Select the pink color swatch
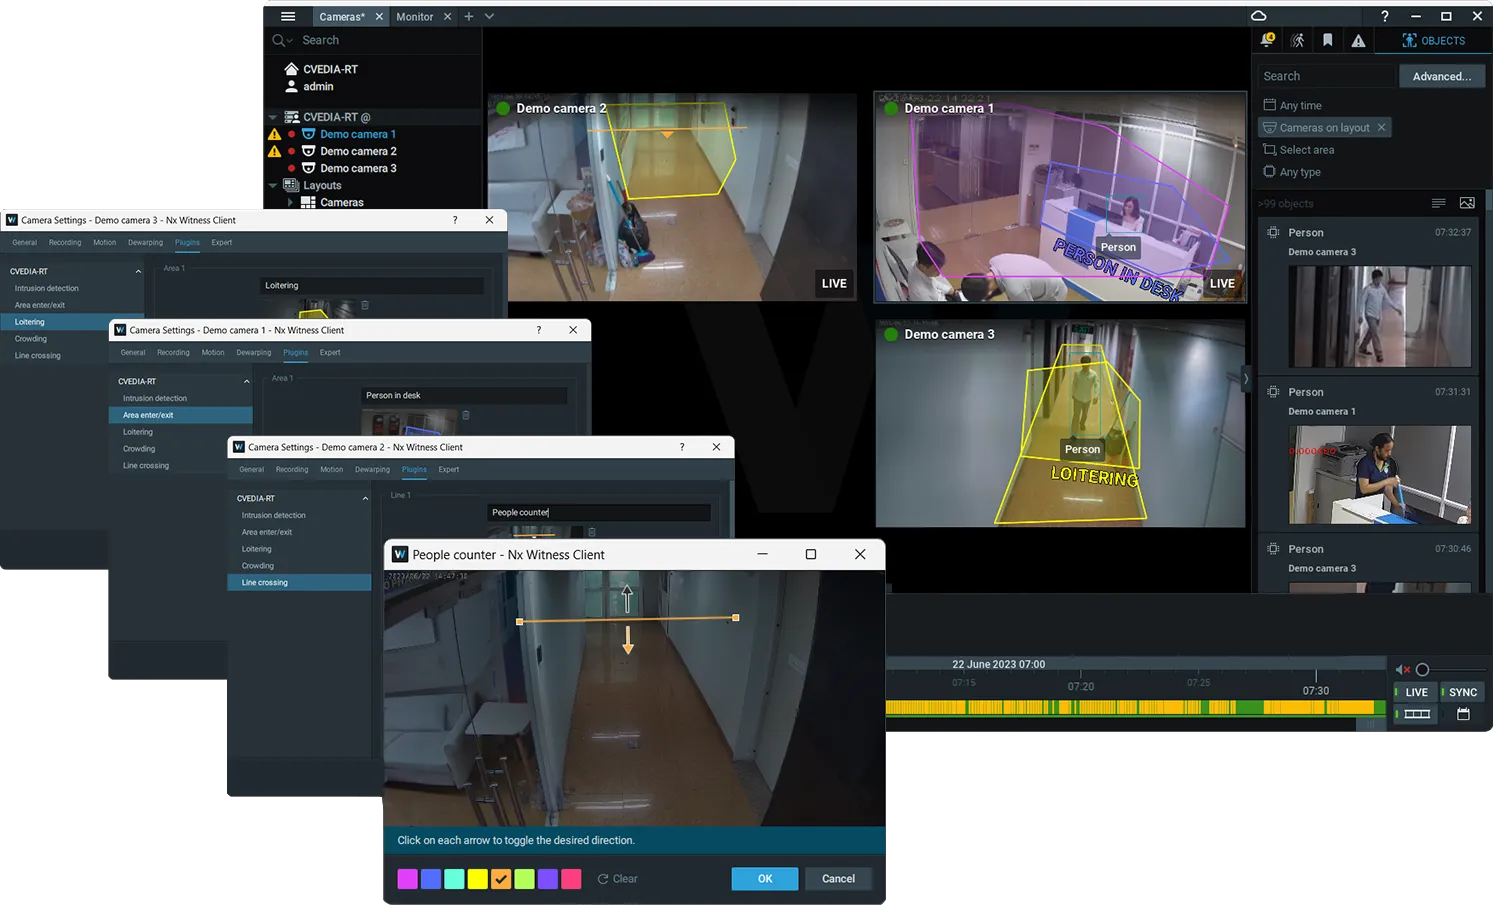 [x=571, y=878]
